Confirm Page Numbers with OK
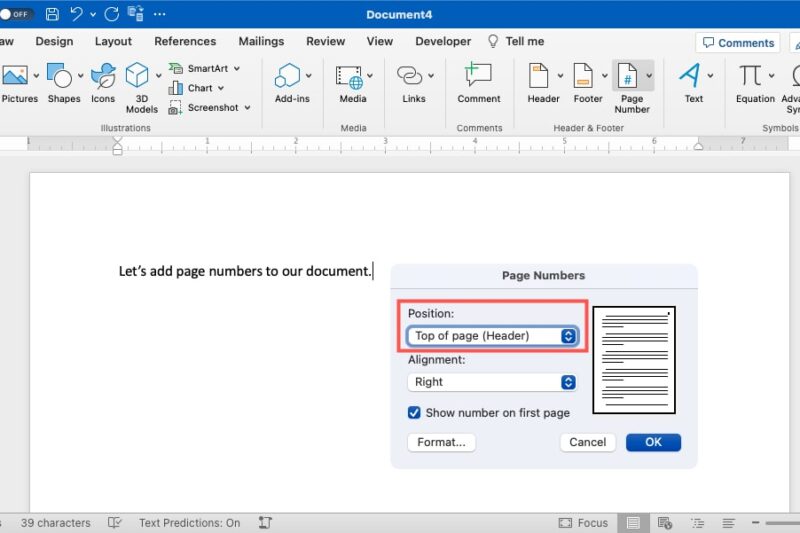This screenshot has width=800, height=533. point(654,442)
